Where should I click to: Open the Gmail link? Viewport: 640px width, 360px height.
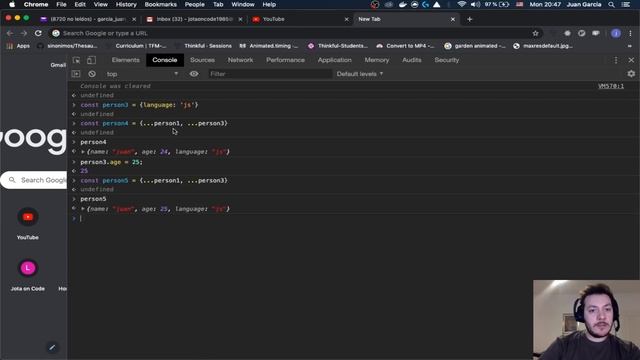tap(58, 65)
